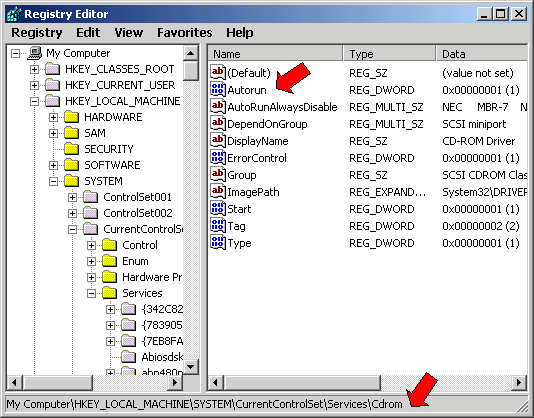Sort values by the Type column header
The image size is (534, 418).
click(x=390, y=54)
